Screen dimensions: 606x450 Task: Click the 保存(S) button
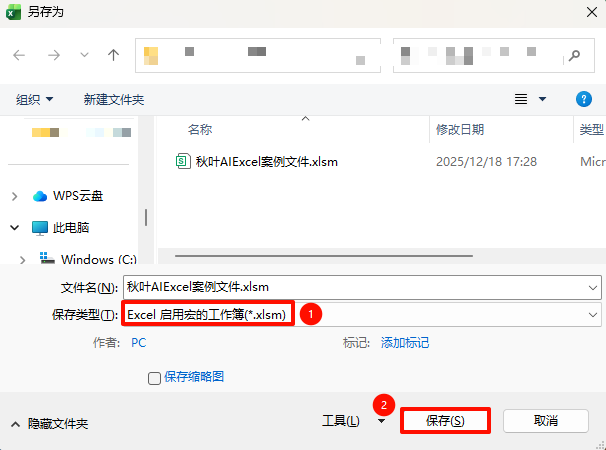(x=445, y=421)
